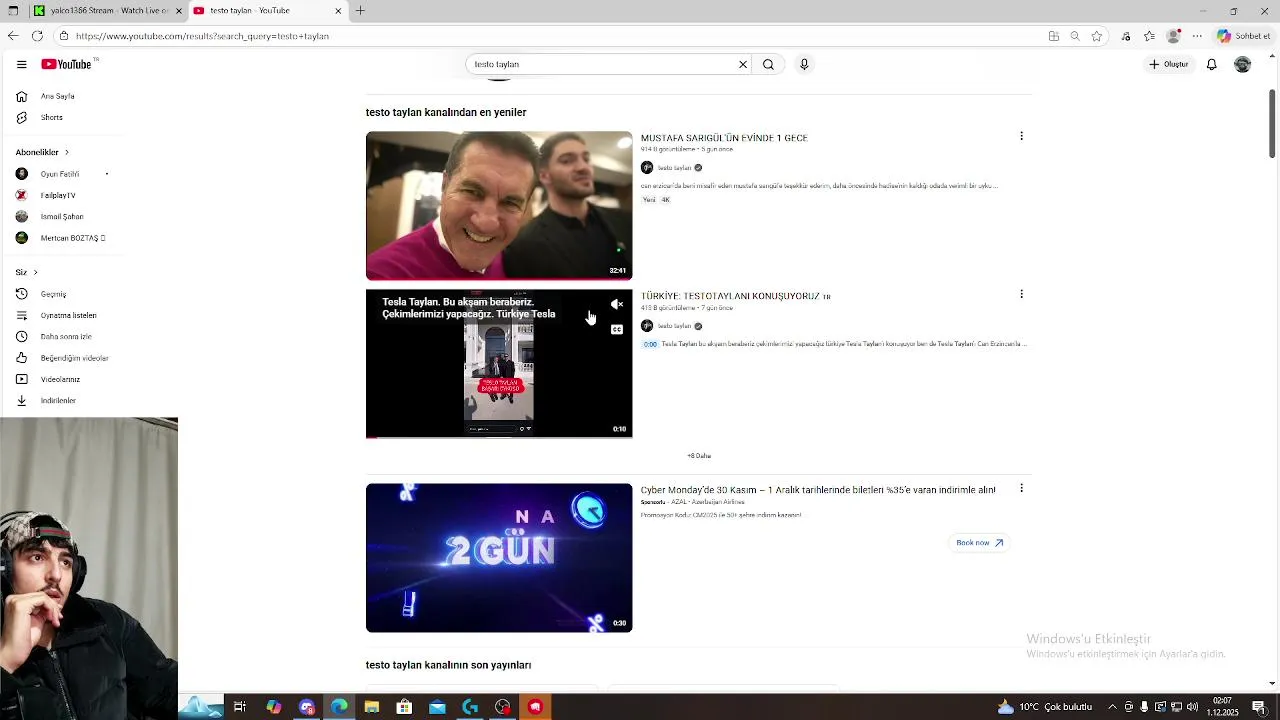This screenshot has height=720, width=1280.
Task: Open YouTube account avatar menu
Action: click(x=1242, y=64)
